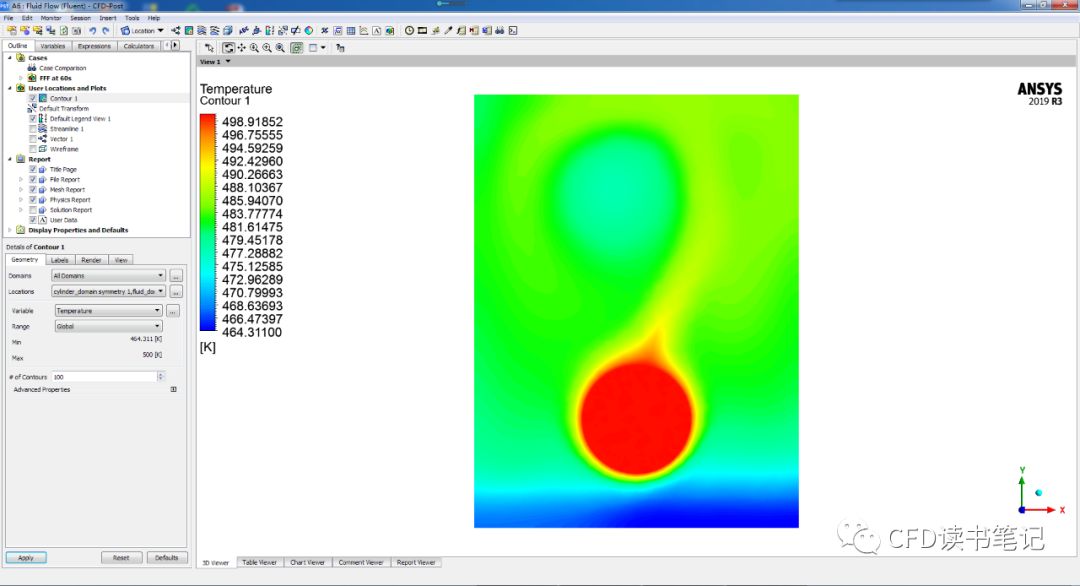This screenshot has height=586, width=1080.
Task: Click Fit View magnifier icon
Action: pyautogui.click(x=280, y=48)
